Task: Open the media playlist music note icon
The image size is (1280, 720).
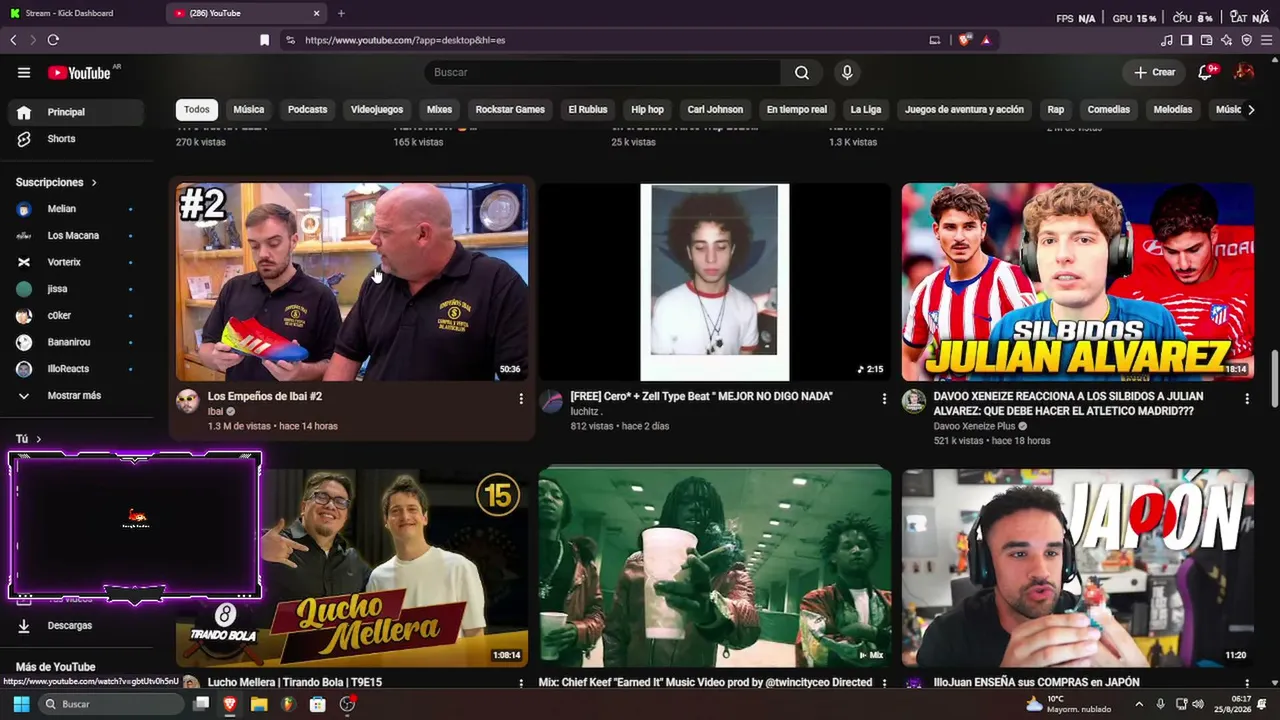Action: [1167, 40]
